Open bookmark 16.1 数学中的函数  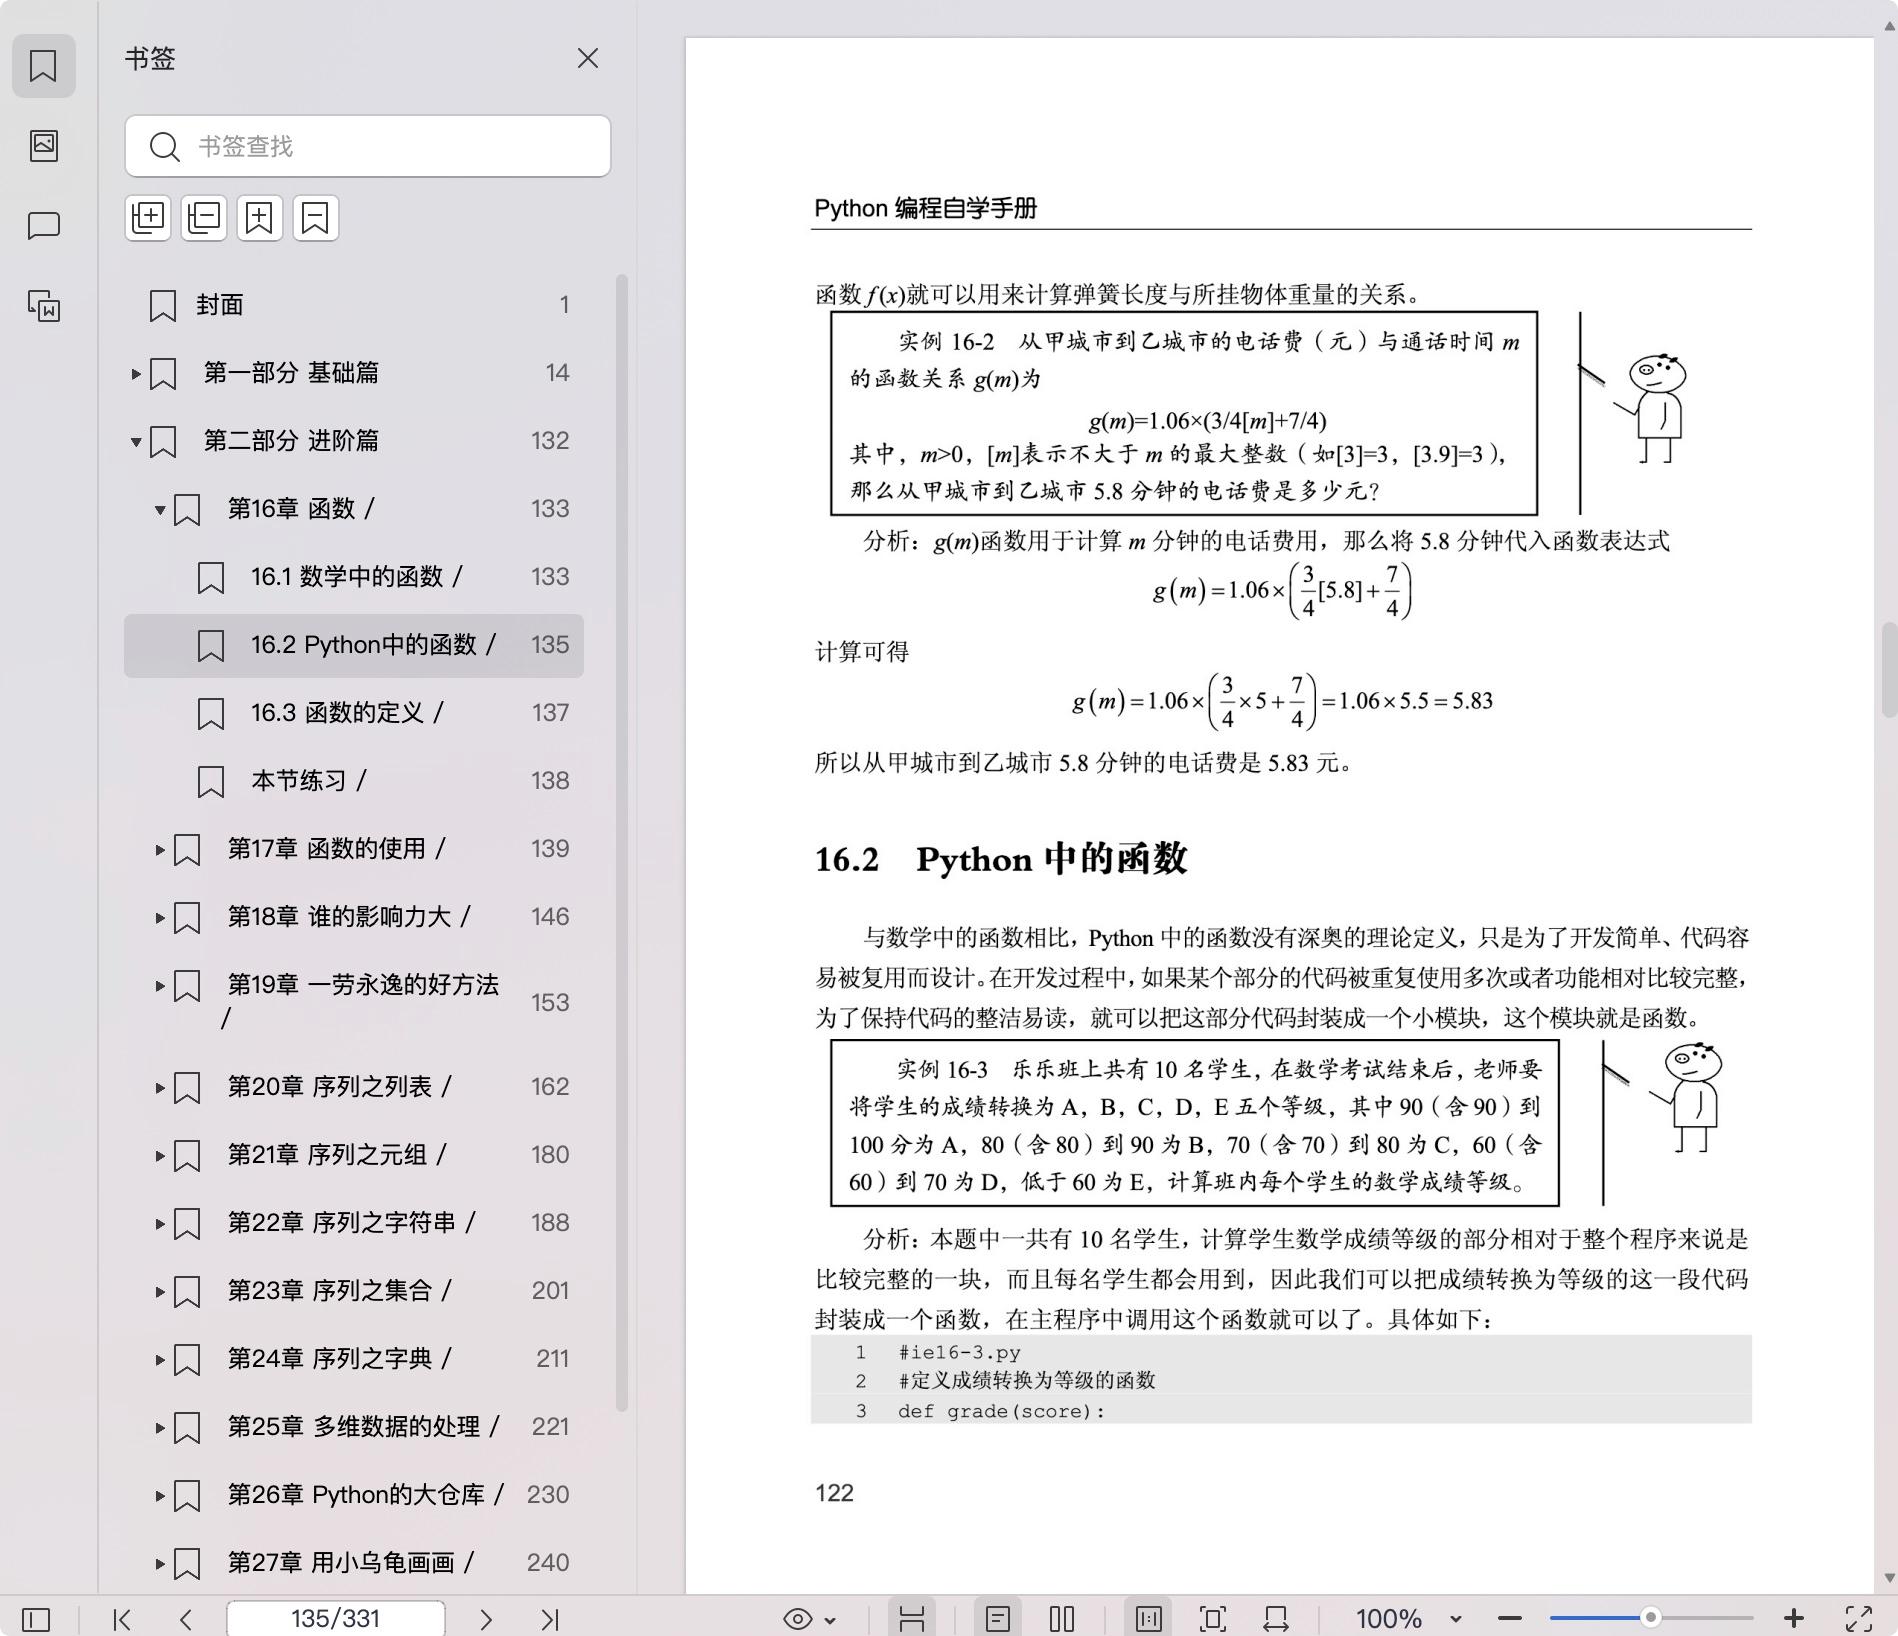pyautogui.click(x=354, y=577)
